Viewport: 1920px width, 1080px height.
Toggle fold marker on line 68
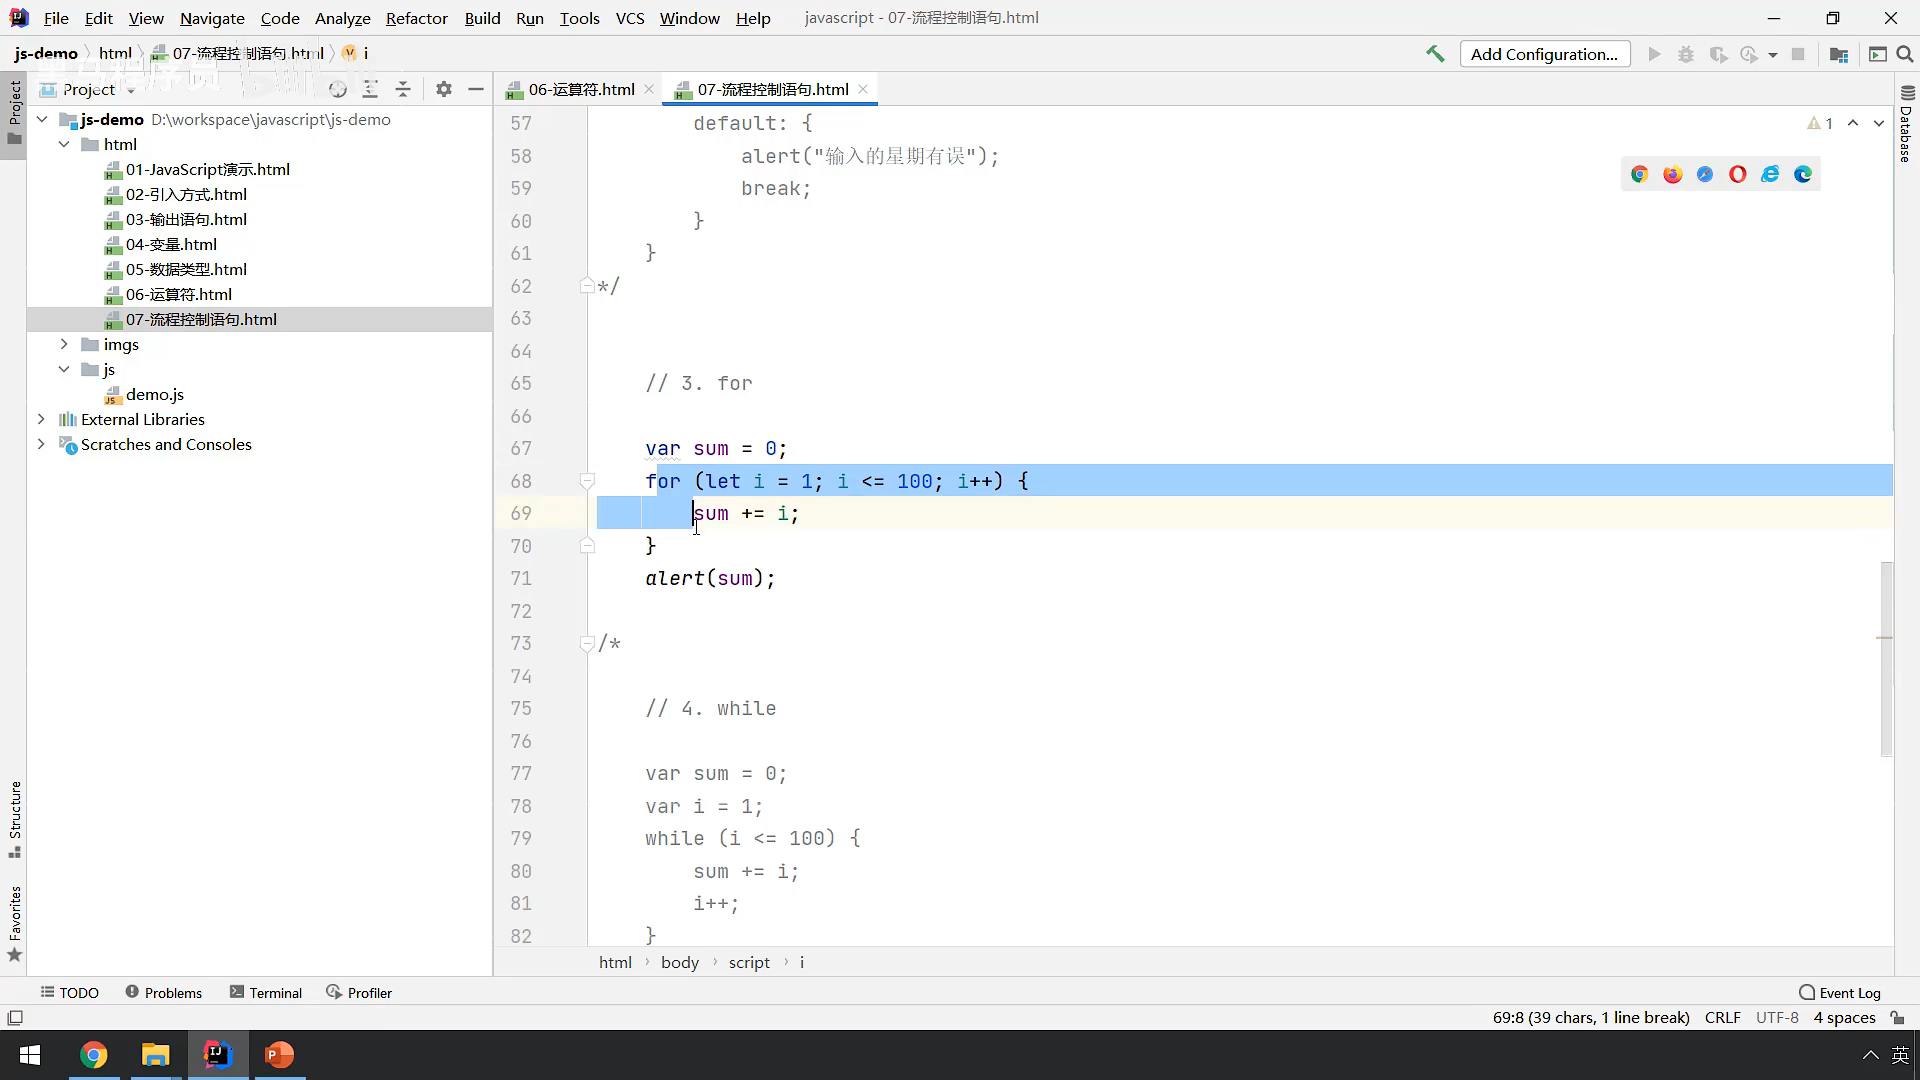tap(587, 481)
